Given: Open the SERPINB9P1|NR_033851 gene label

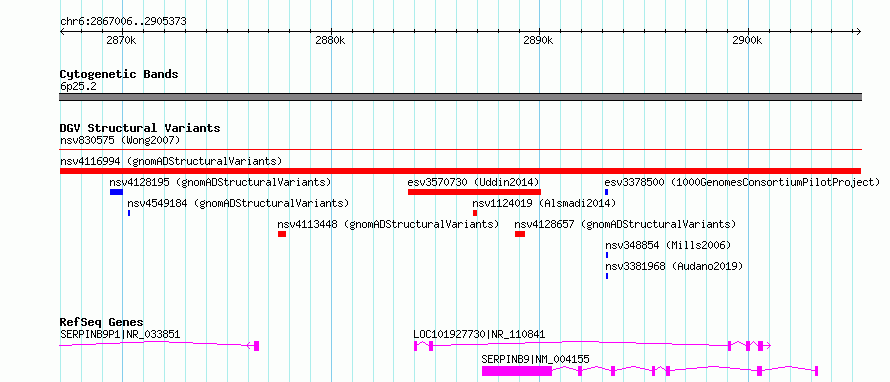Looking at the screenshot, I should 120,334.
